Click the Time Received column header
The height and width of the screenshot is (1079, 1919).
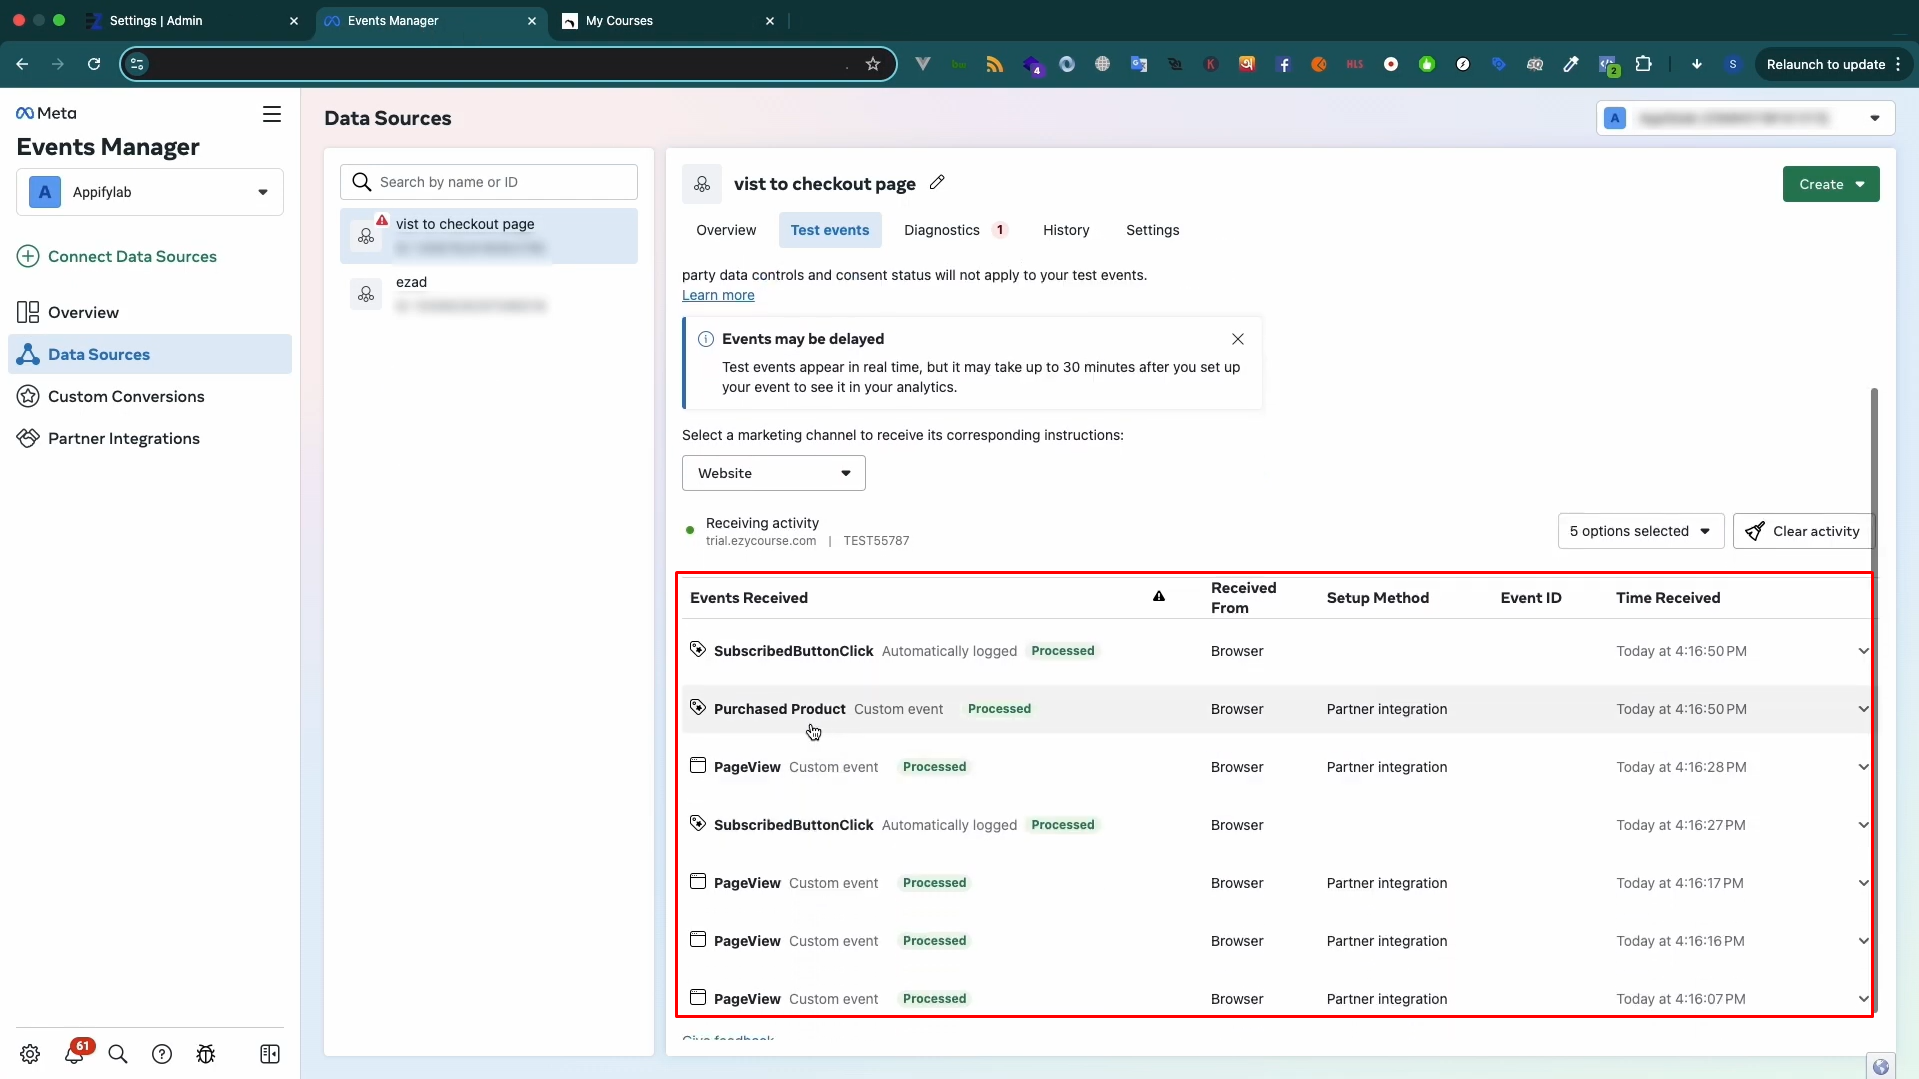point(1668,598)
